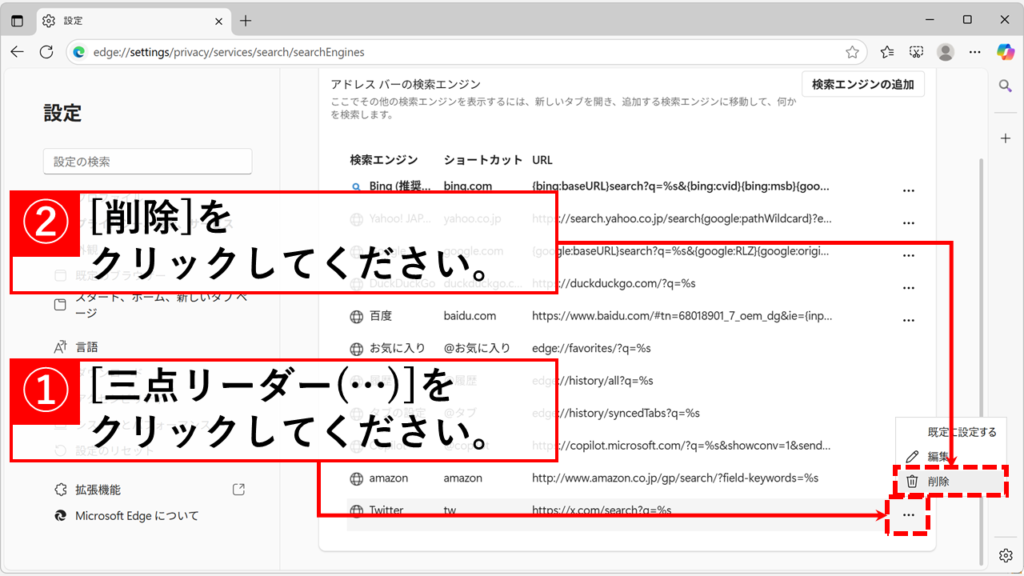
Task: Click edge://favorites/?q=%s URL text
Action: coord(591,348)
